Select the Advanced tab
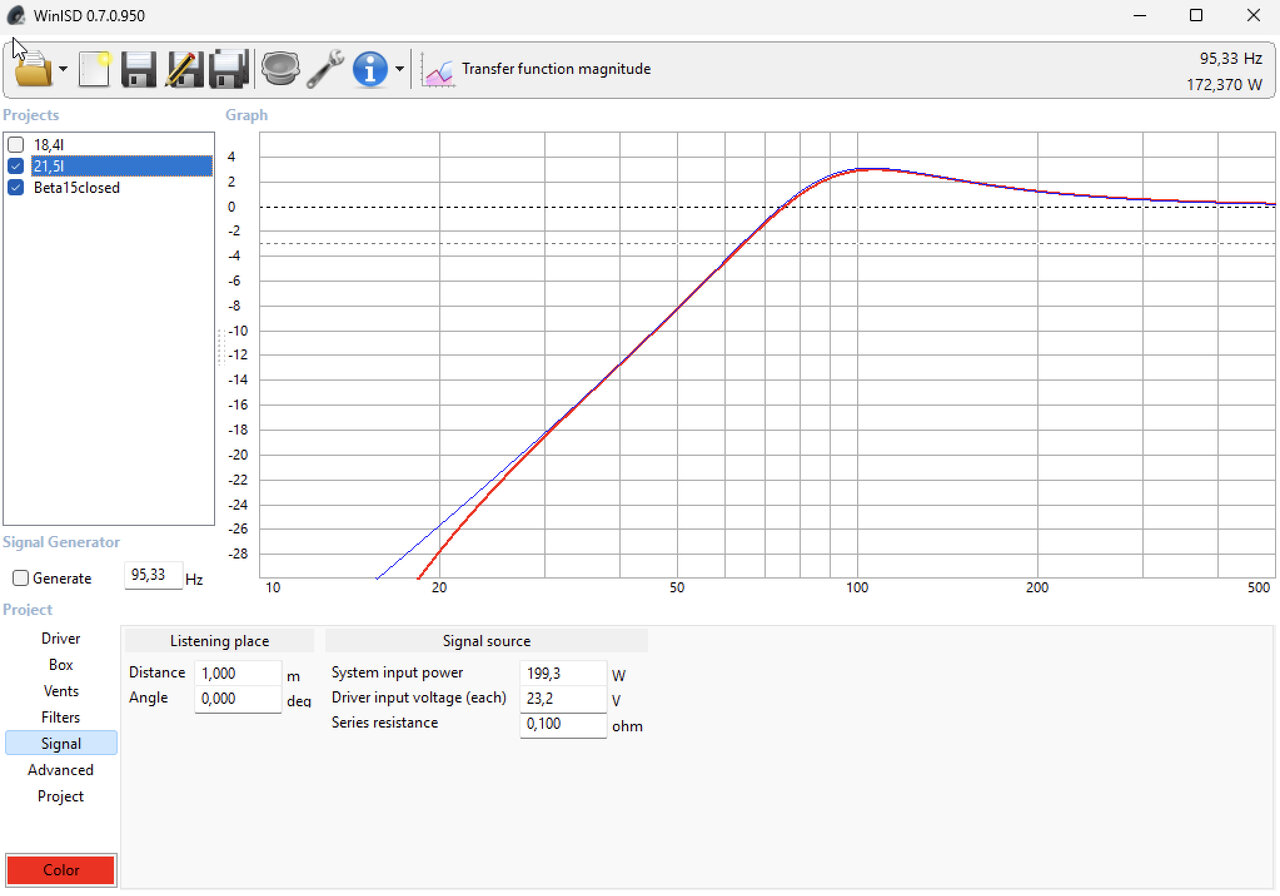The height and width of the screenshot is (896, 1280). 61,770
